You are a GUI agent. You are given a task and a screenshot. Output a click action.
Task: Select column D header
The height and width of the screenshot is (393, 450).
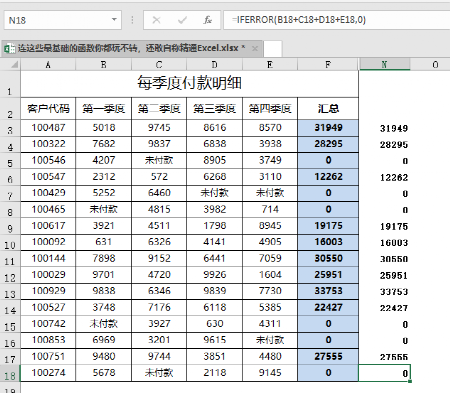[214, 65]
